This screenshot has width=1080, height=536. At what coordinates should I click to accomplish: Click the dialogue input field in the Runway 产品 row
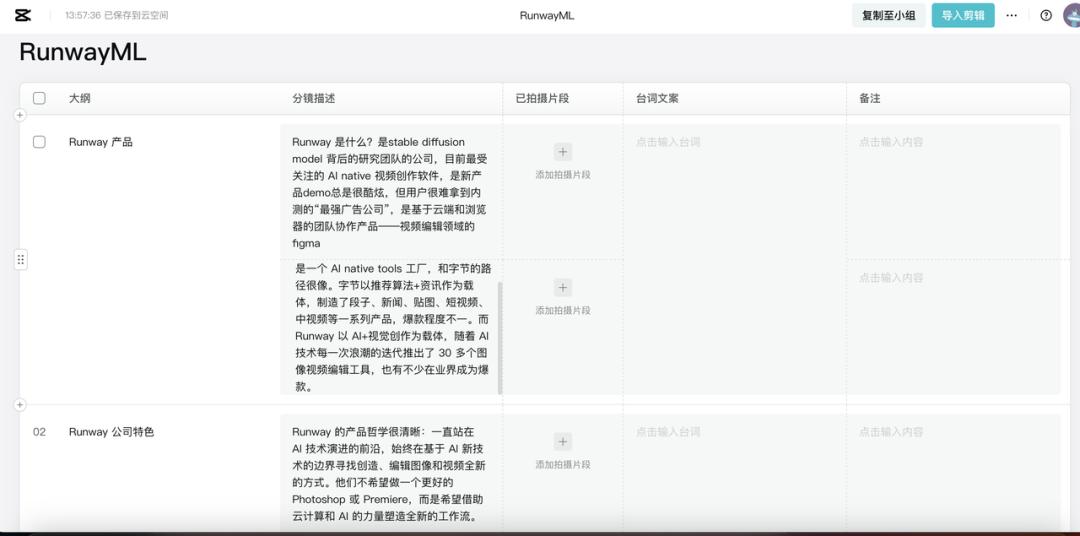click(735, 259)
